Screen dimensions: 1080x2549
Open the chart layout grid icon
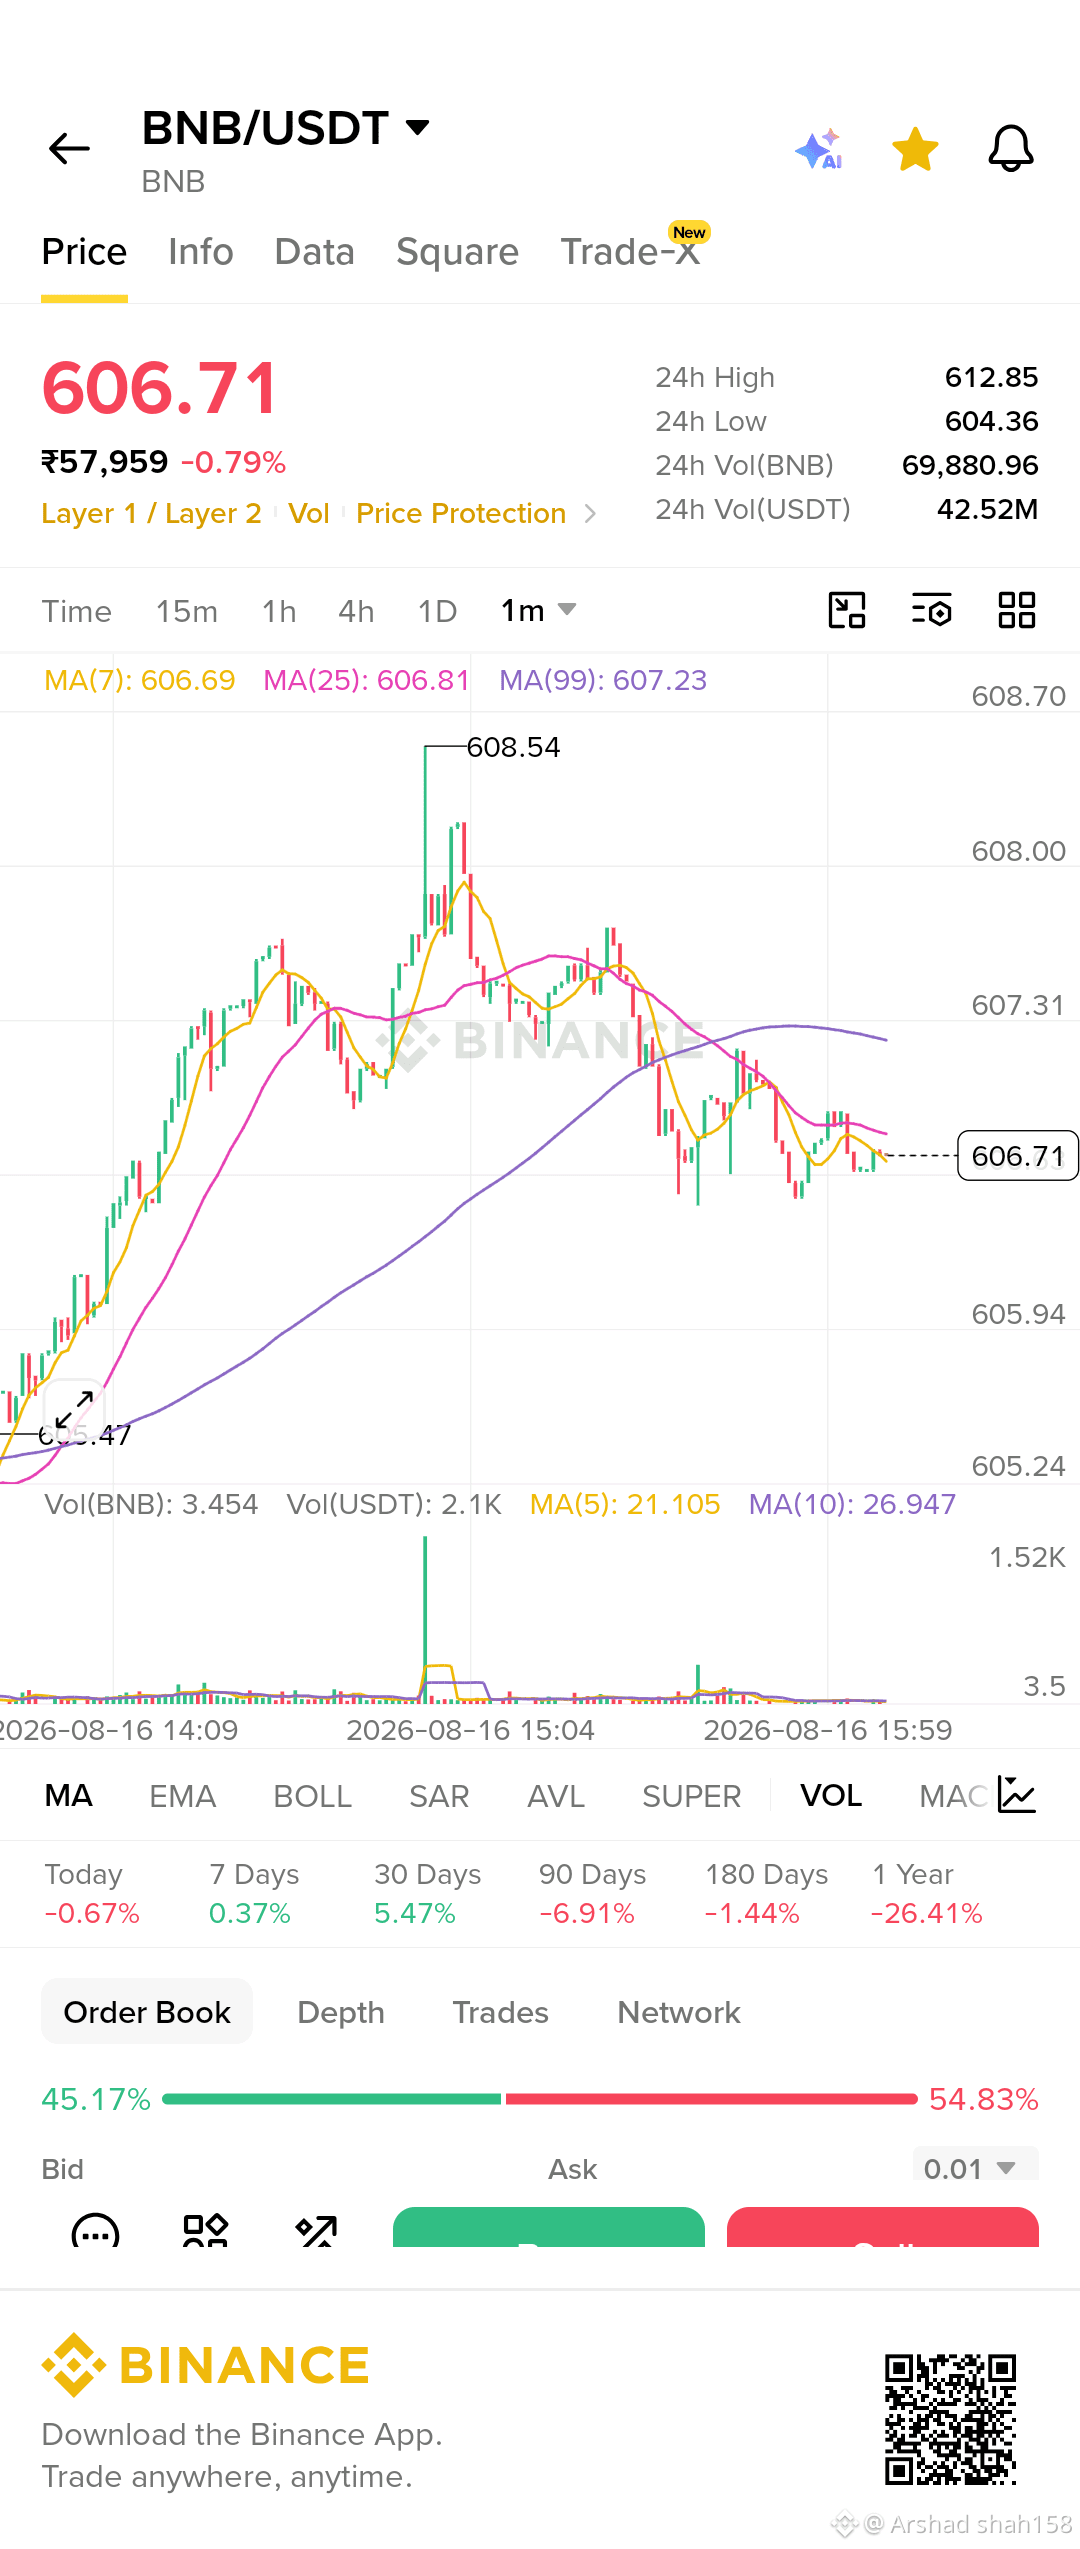pos(1017,610)
